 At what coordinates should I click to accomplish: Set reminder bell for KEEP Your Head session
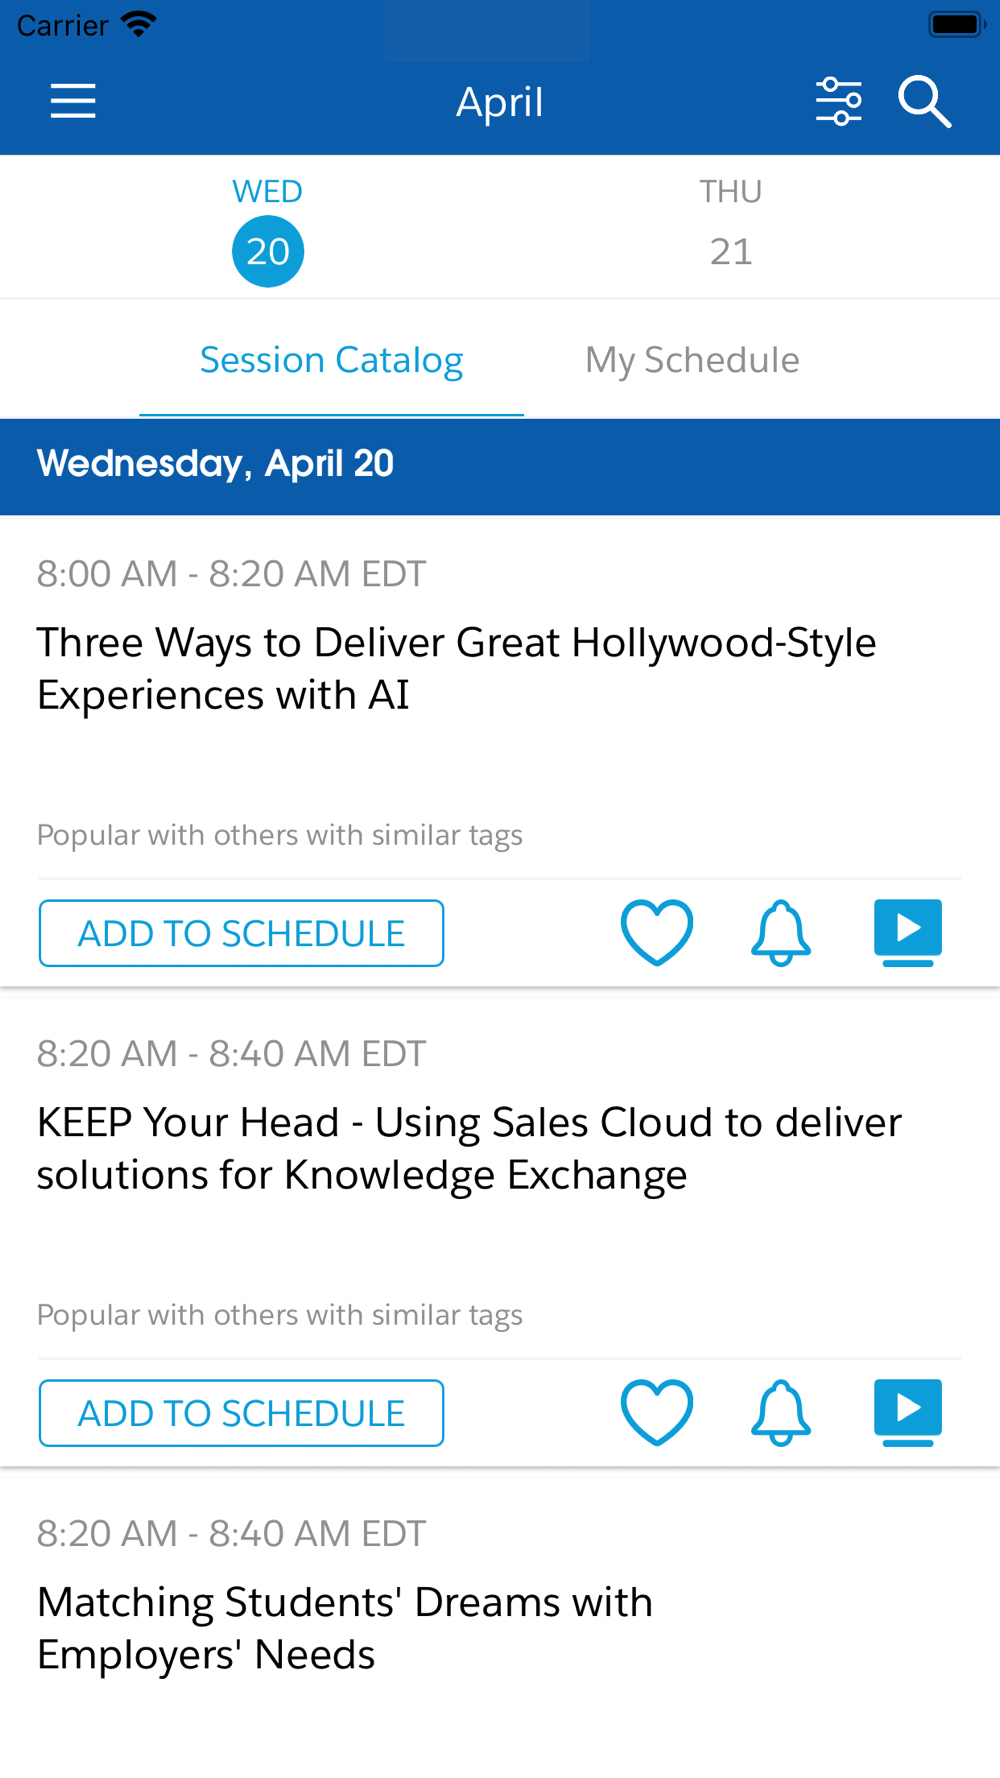tap(780, 1412)
